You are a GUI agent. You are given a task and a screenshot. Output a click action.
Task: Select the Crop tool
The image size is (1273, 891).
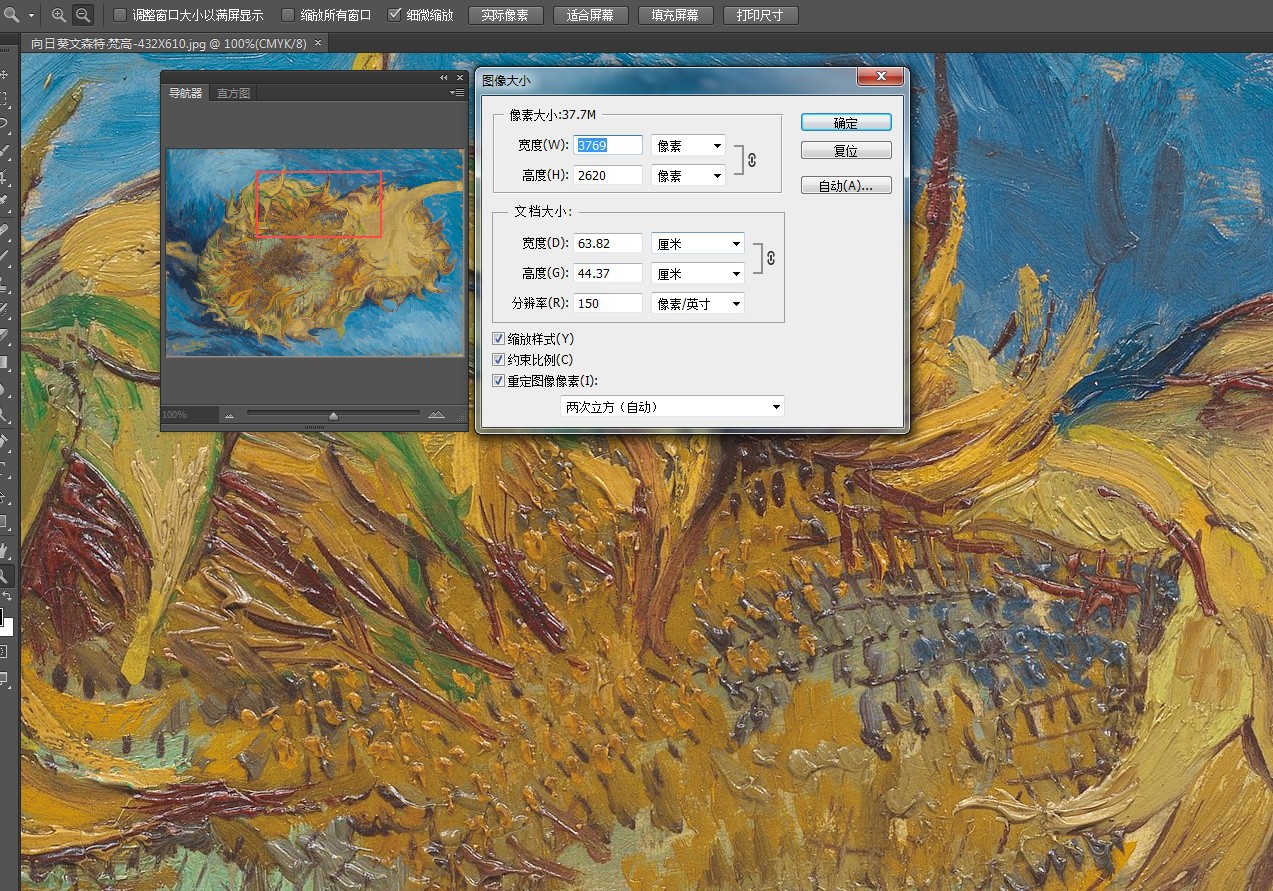pos(5,177)
